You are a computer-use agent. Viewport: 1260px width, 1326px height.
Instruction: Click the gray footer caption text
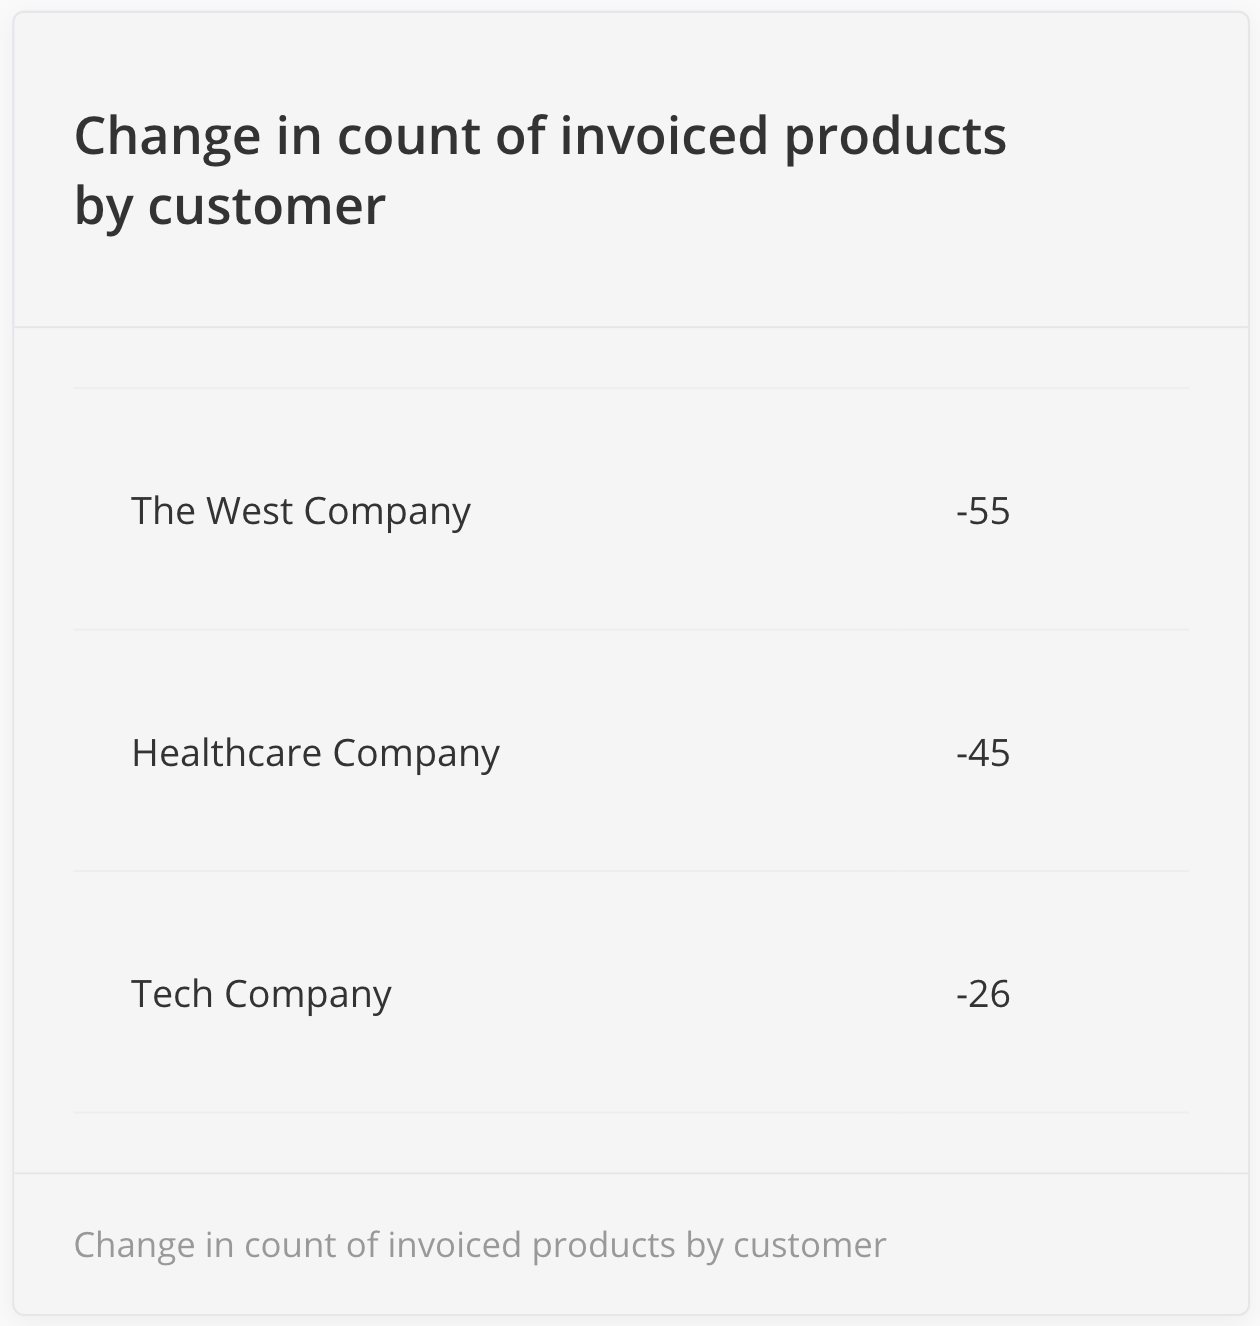[480, 1245]
